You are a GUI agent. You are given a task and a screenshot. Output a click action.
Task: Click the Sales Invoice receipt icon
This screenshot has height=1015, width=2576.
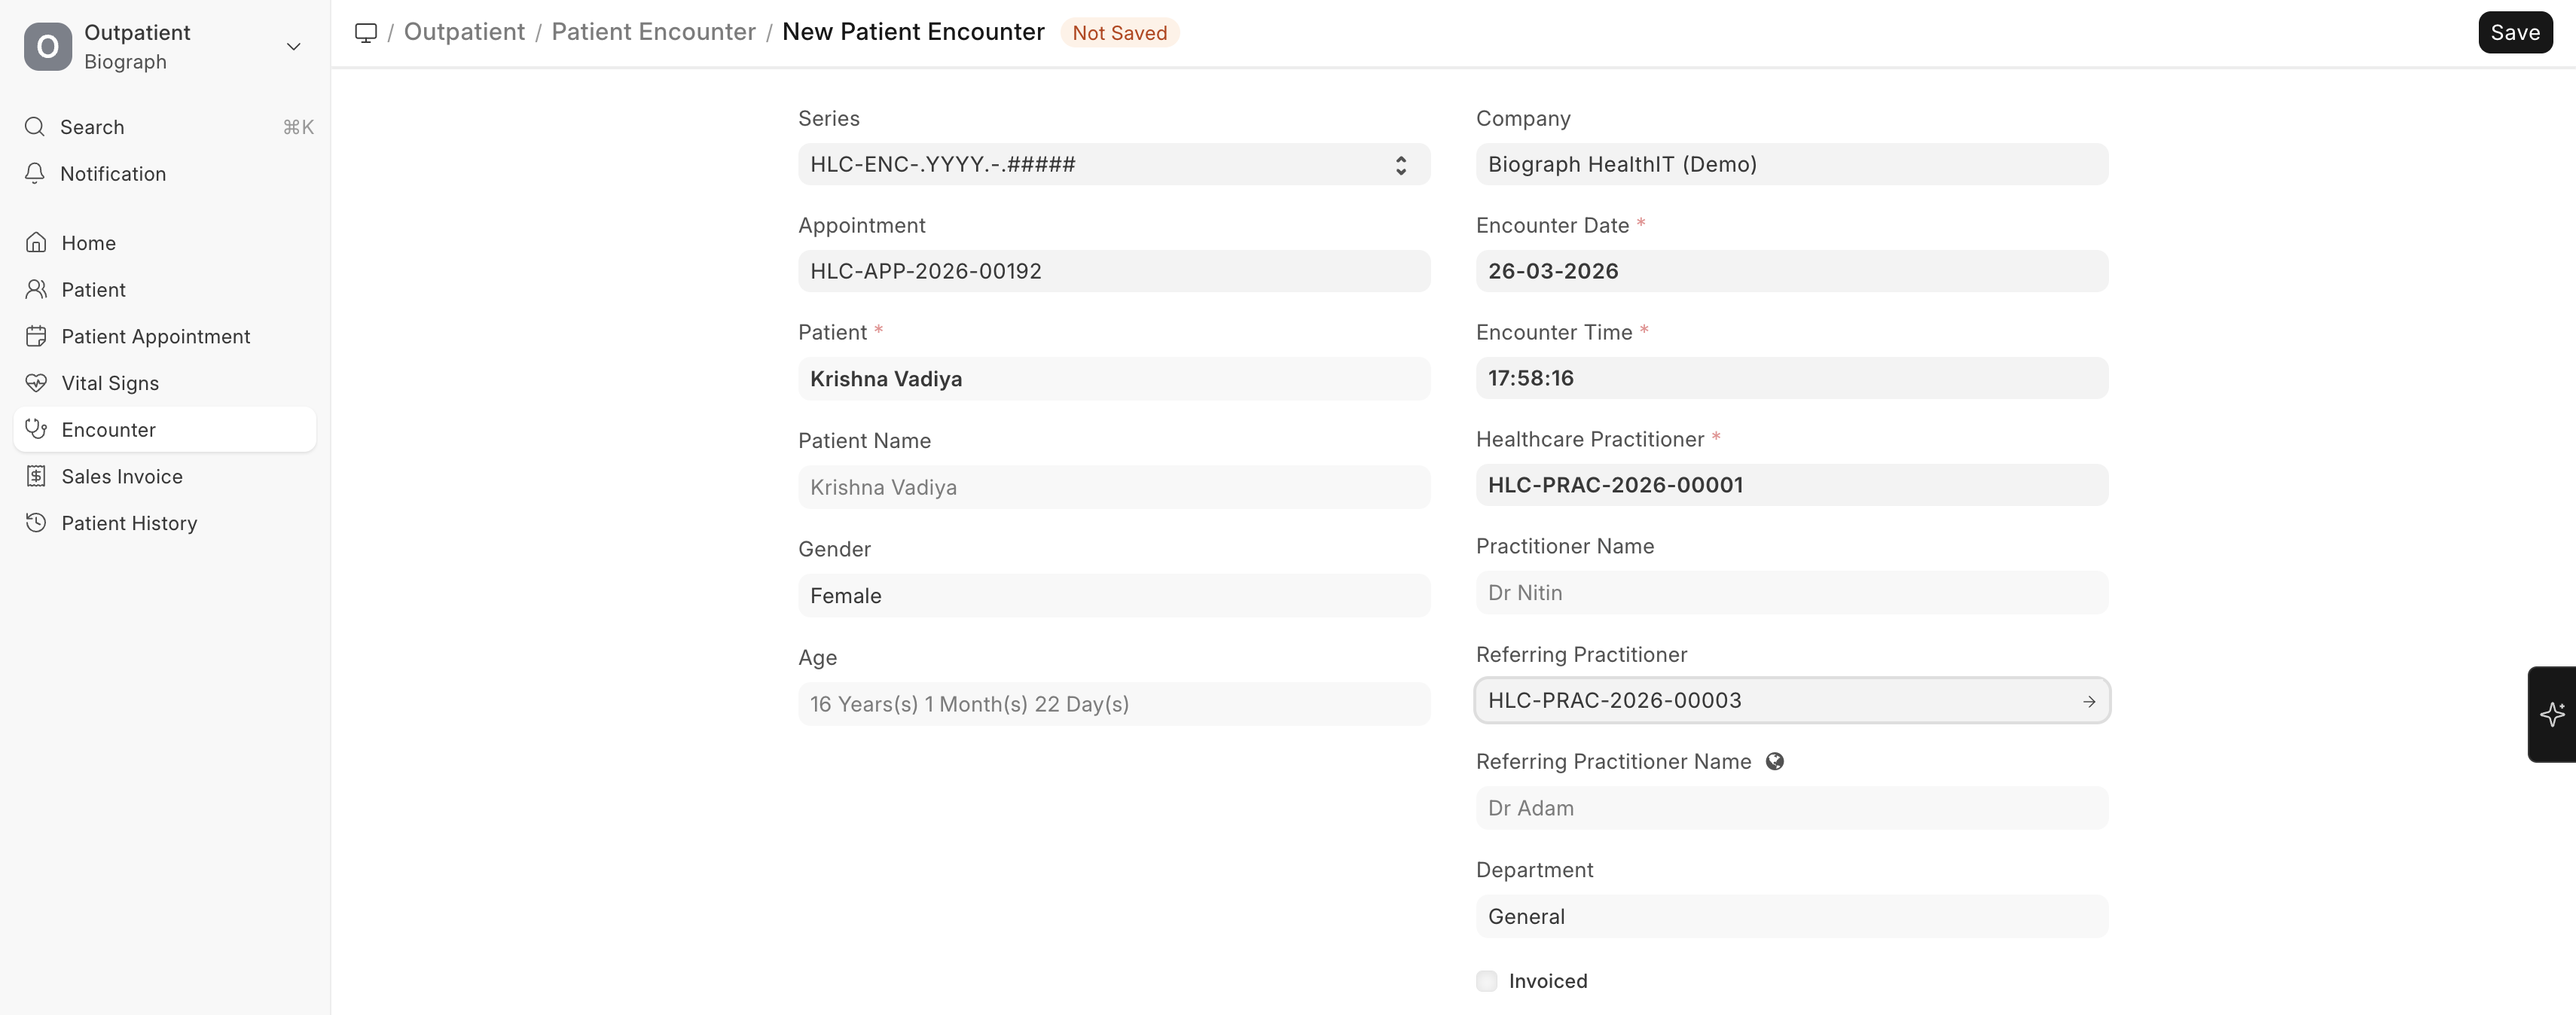36,476
